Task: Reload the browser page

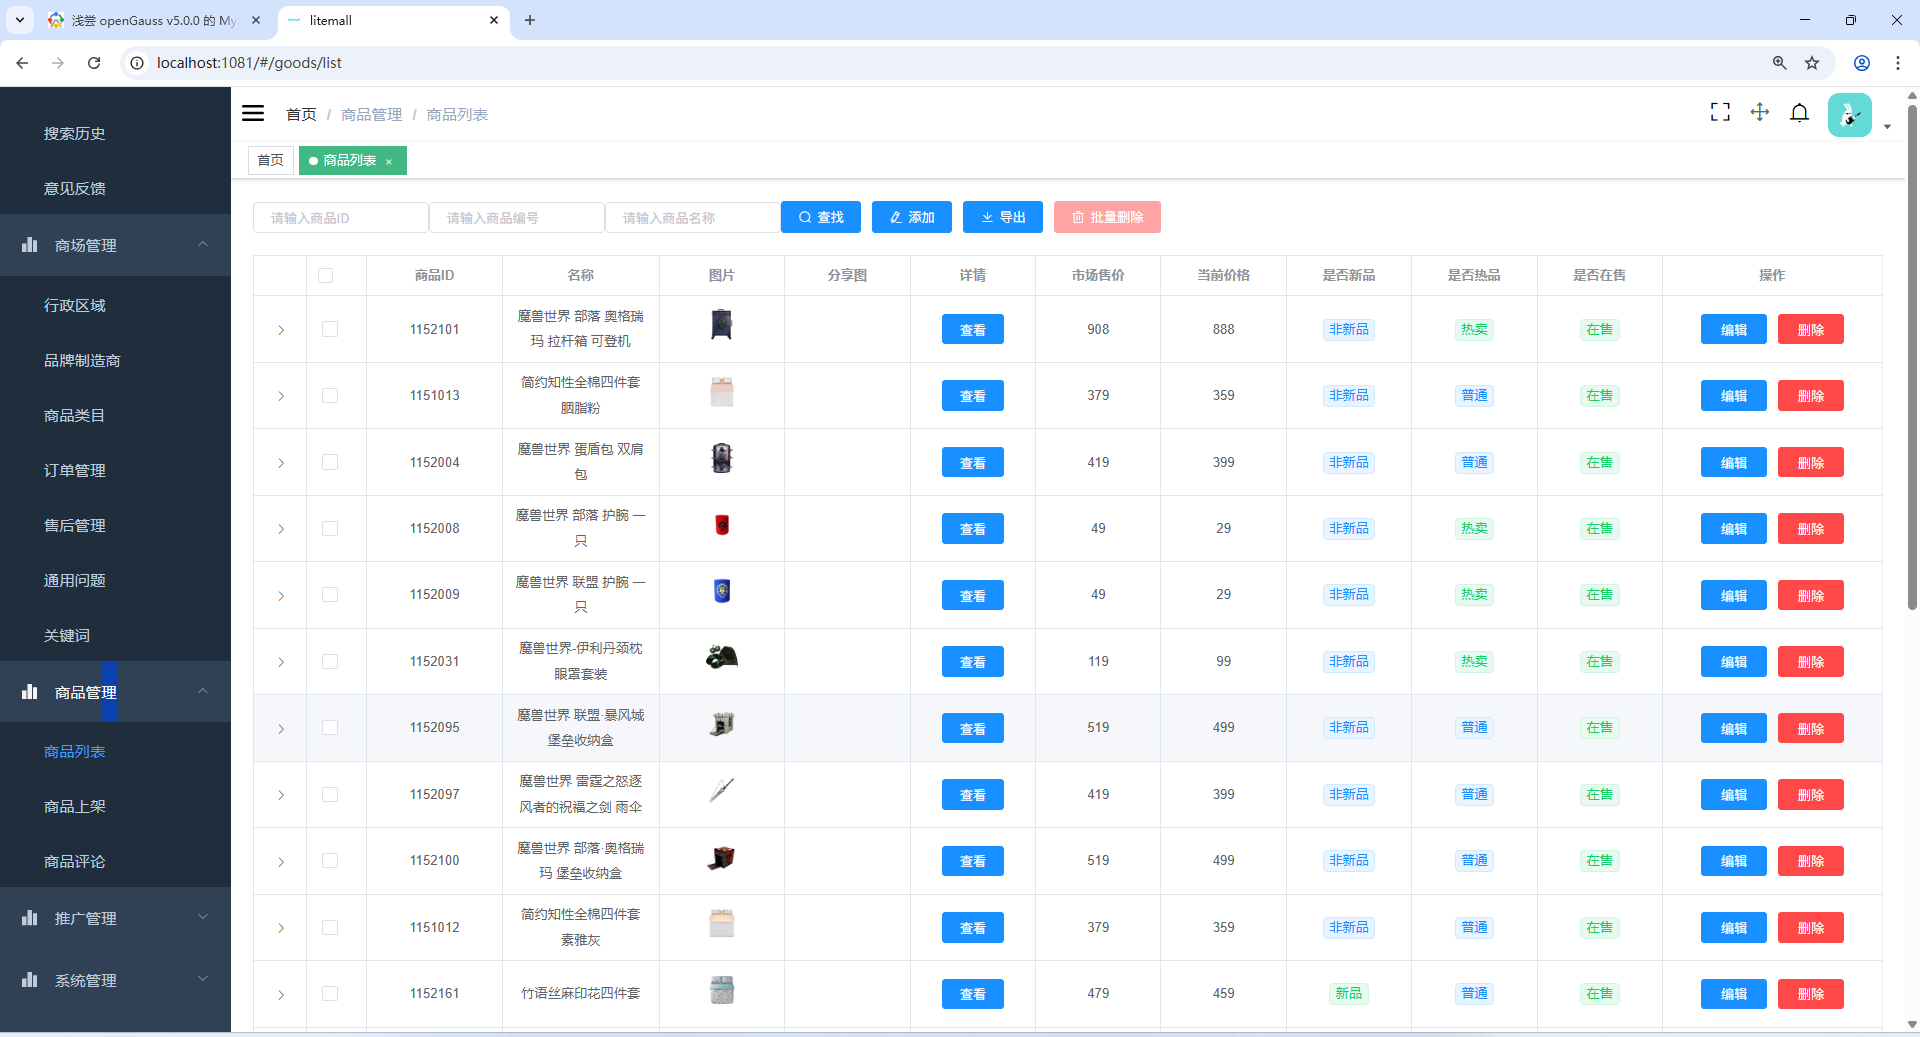Action: click(94, 63)
